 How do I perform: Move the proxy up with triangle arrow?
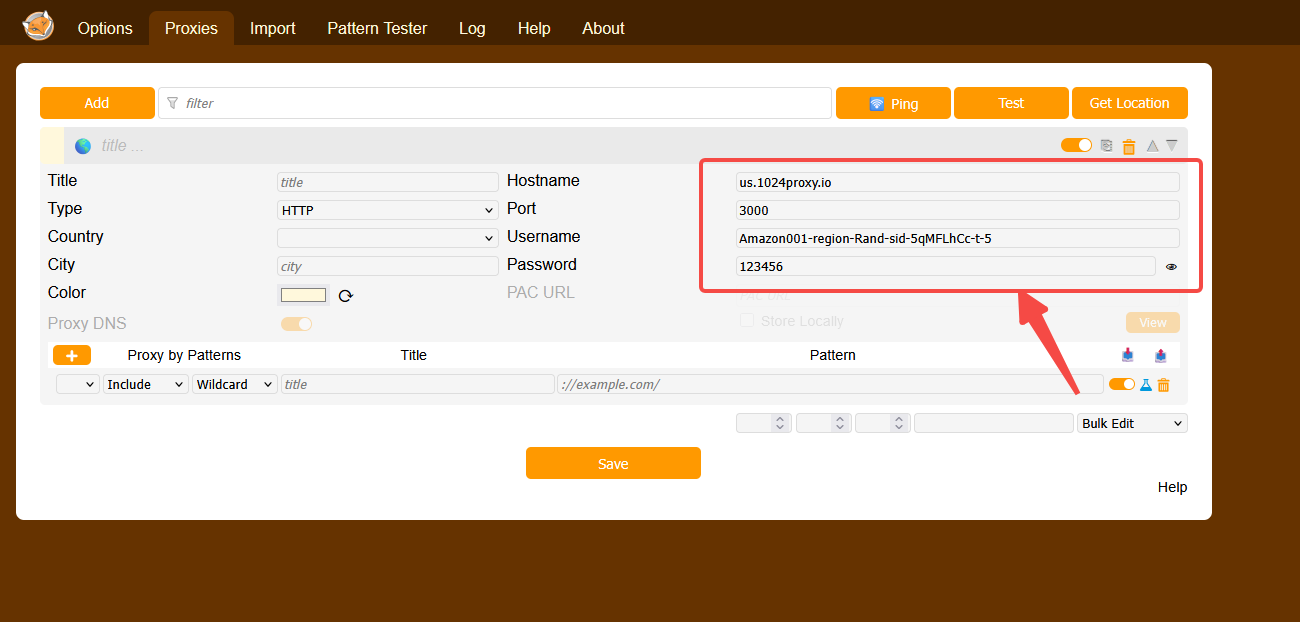pyautogui.click(x=1152, y=146)
